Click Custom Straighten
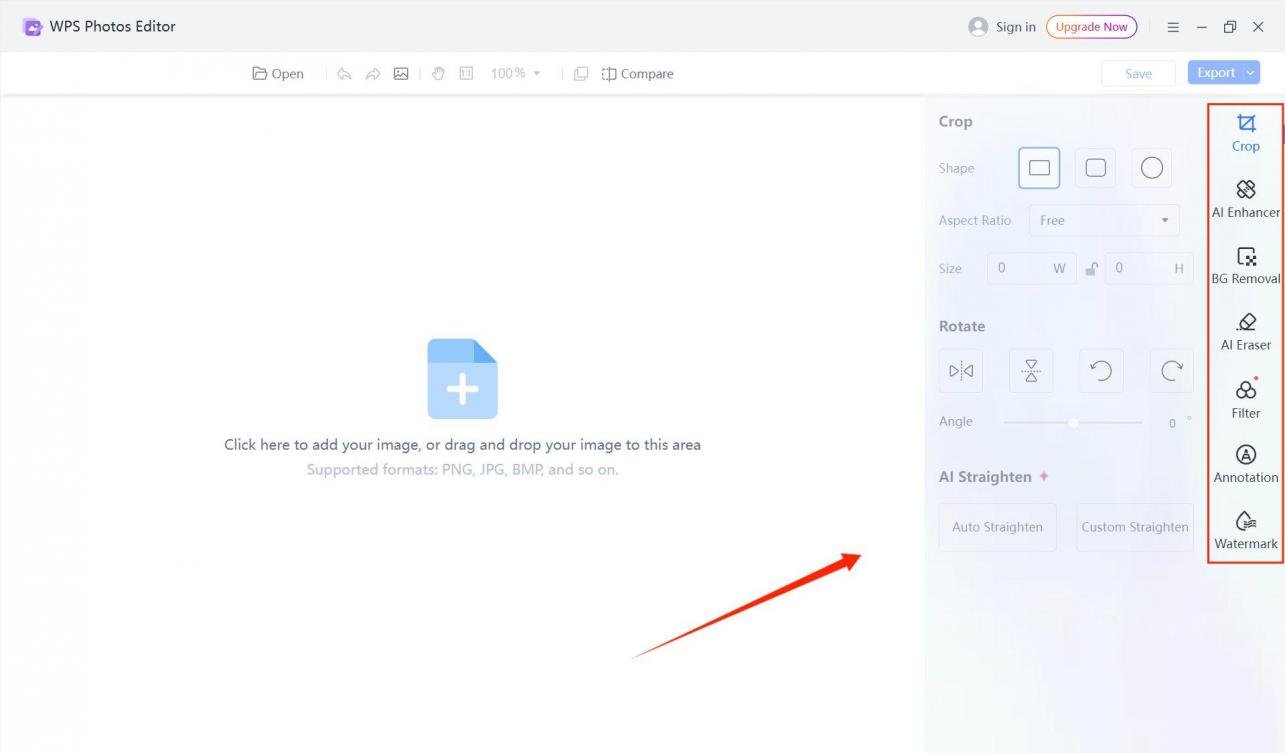 pyautogui.click(x=1135, y=527)
